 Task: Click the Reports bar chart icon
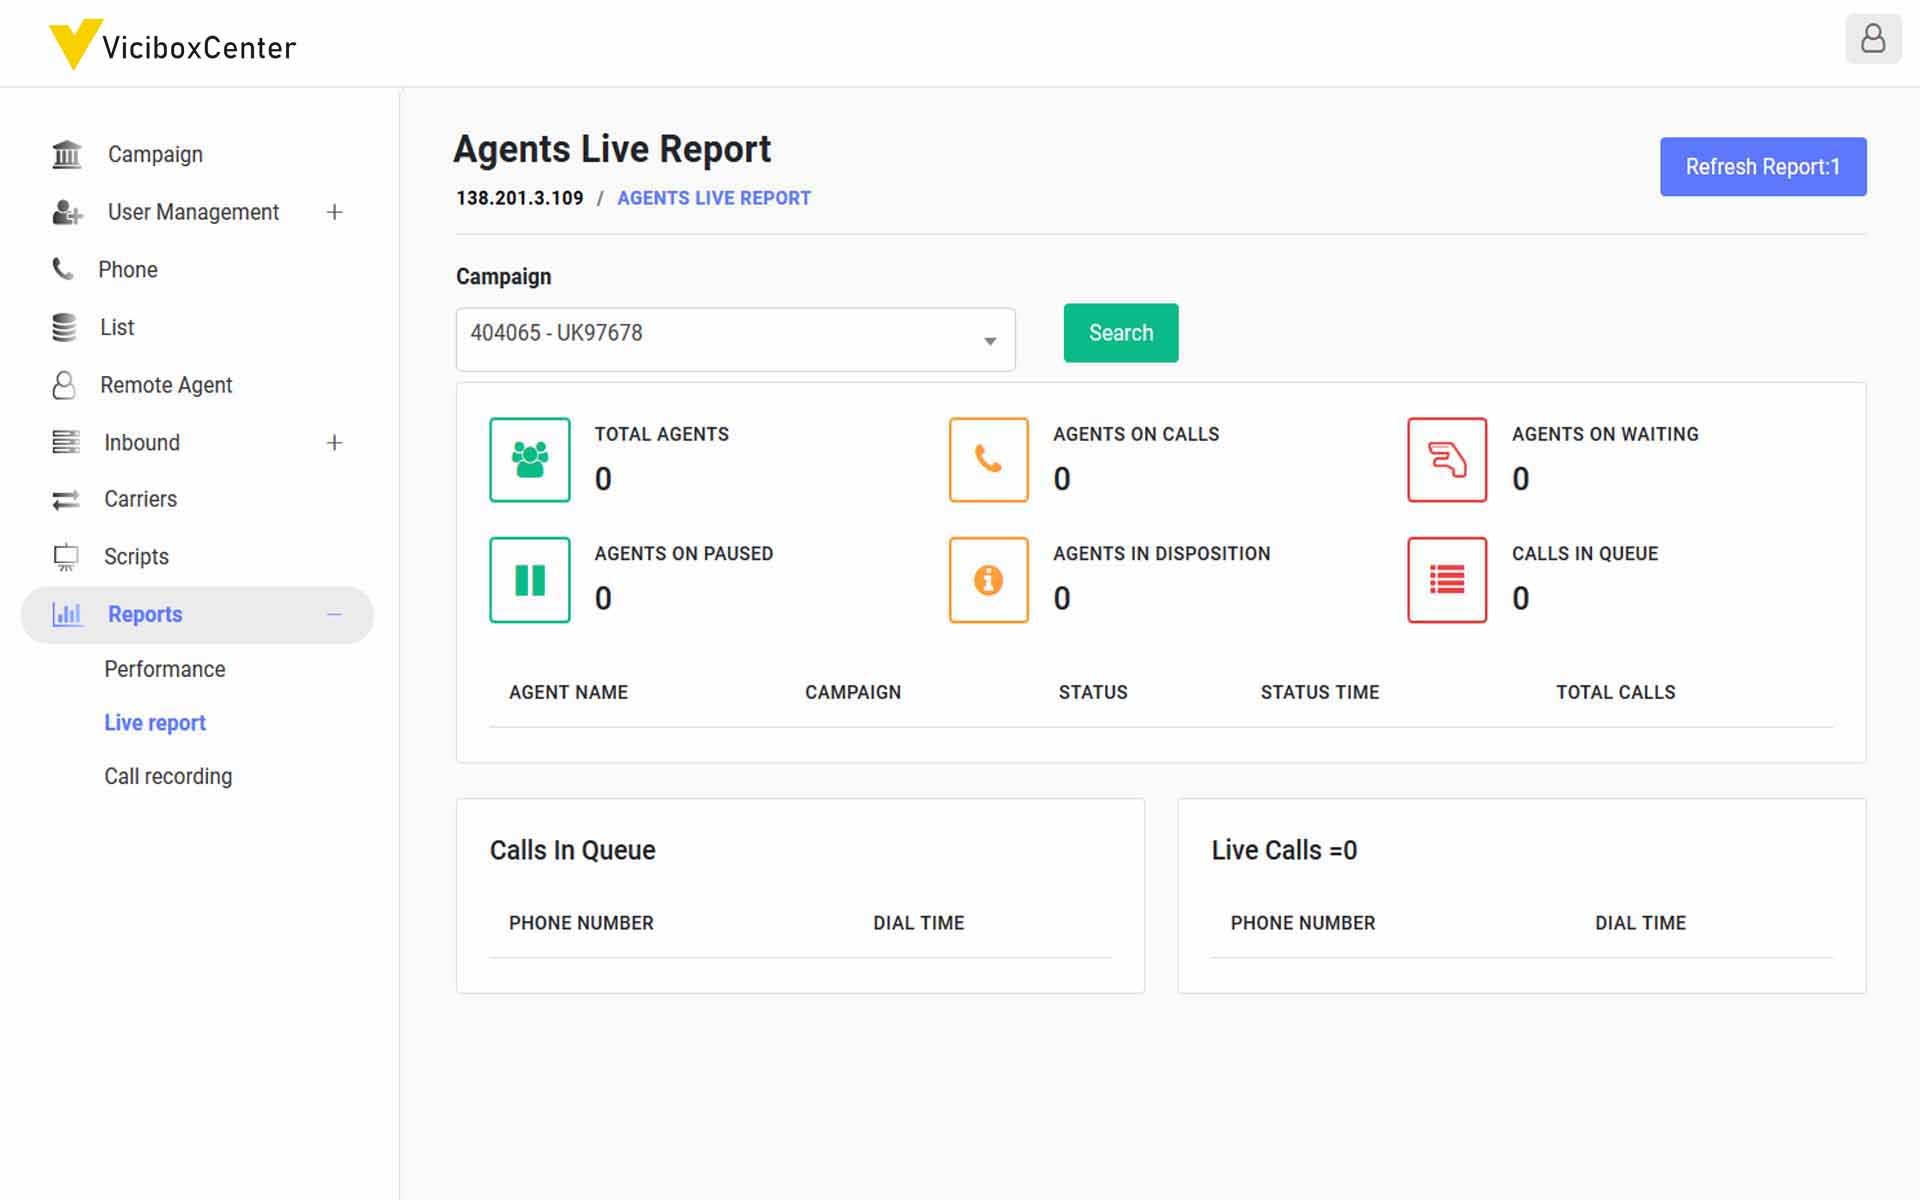[66, 614]
